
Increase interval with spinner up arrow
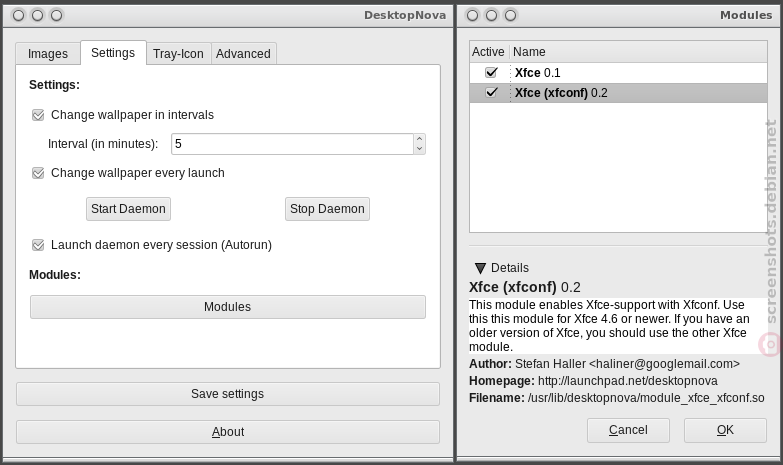(419, 139)
